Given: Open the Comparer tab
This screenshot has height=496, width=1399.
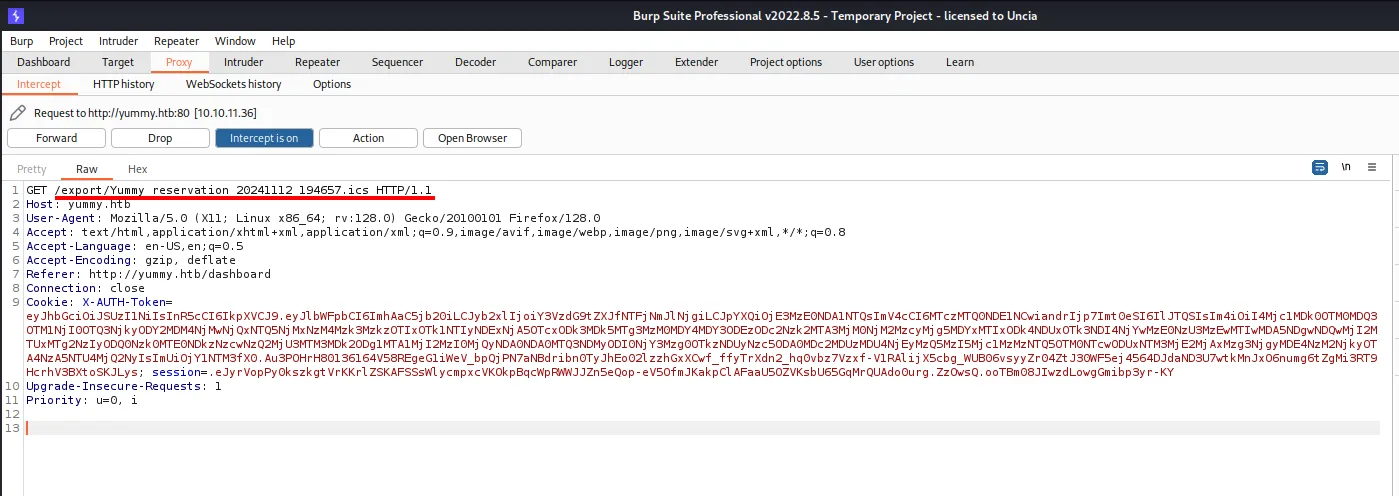Looking at the screenshot, I should [552, 62].
